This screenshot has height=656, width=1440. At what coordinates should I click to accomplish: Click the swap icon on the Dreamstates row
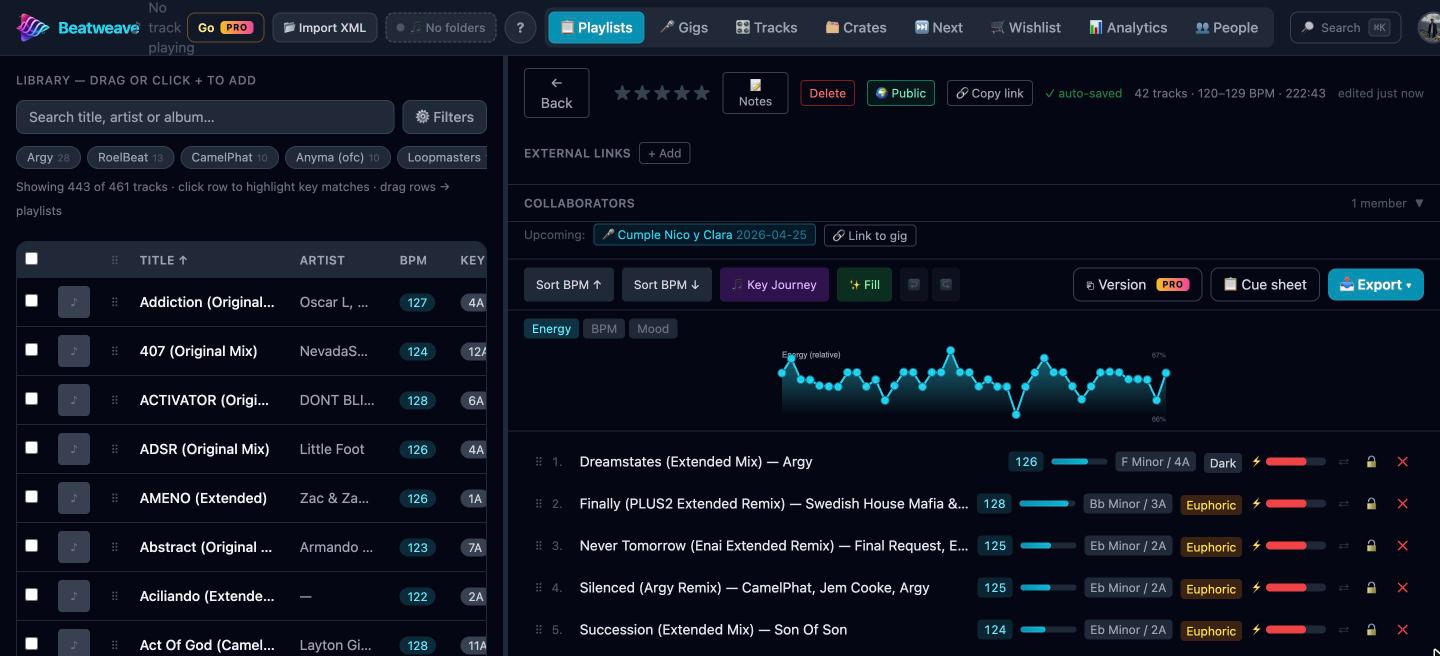1343,462
